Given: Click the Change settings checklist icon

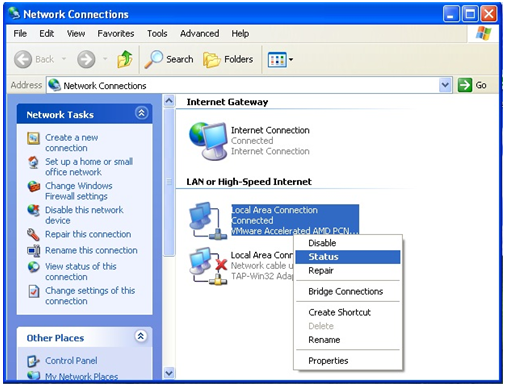Looking at the screenshot, I should coord(34,291).
